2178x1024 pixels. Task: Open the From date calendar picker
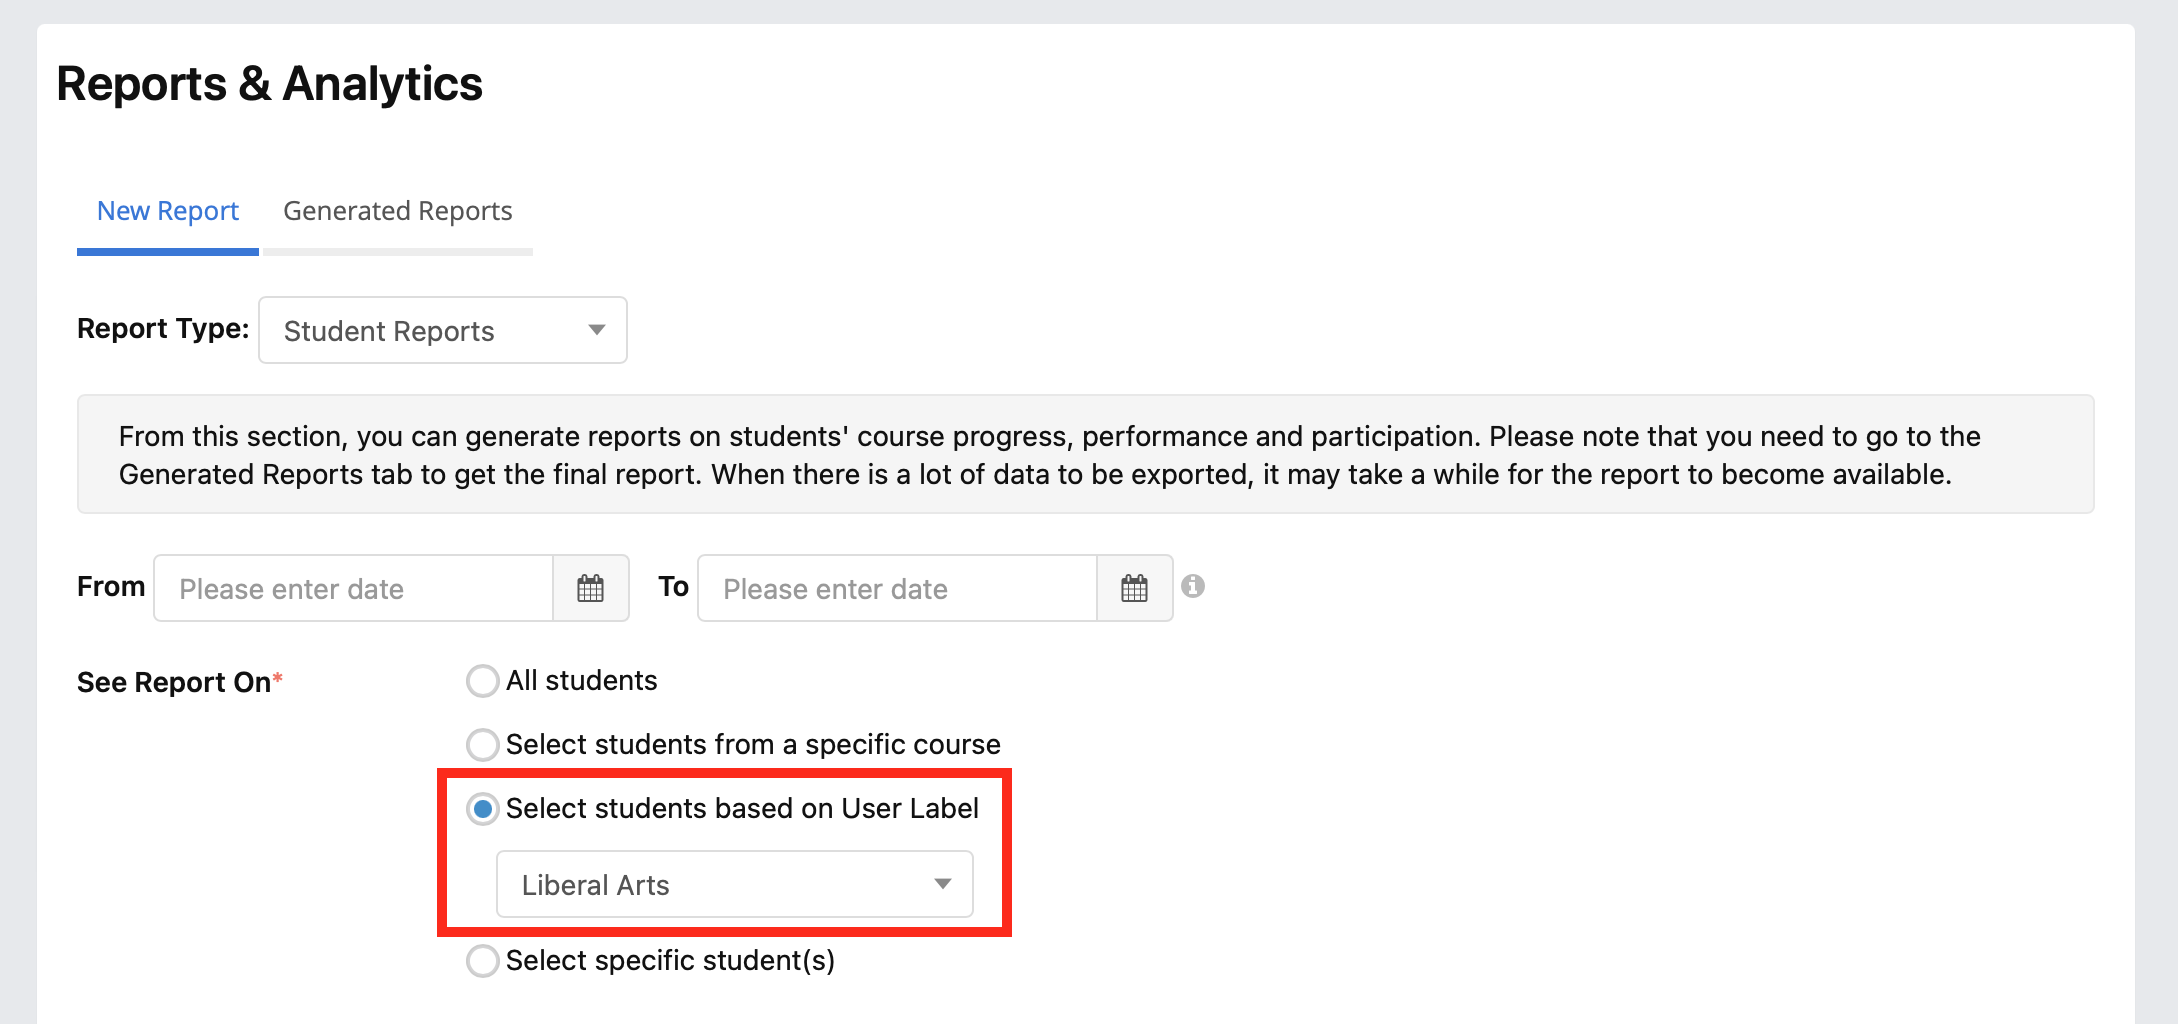[591, 588]
